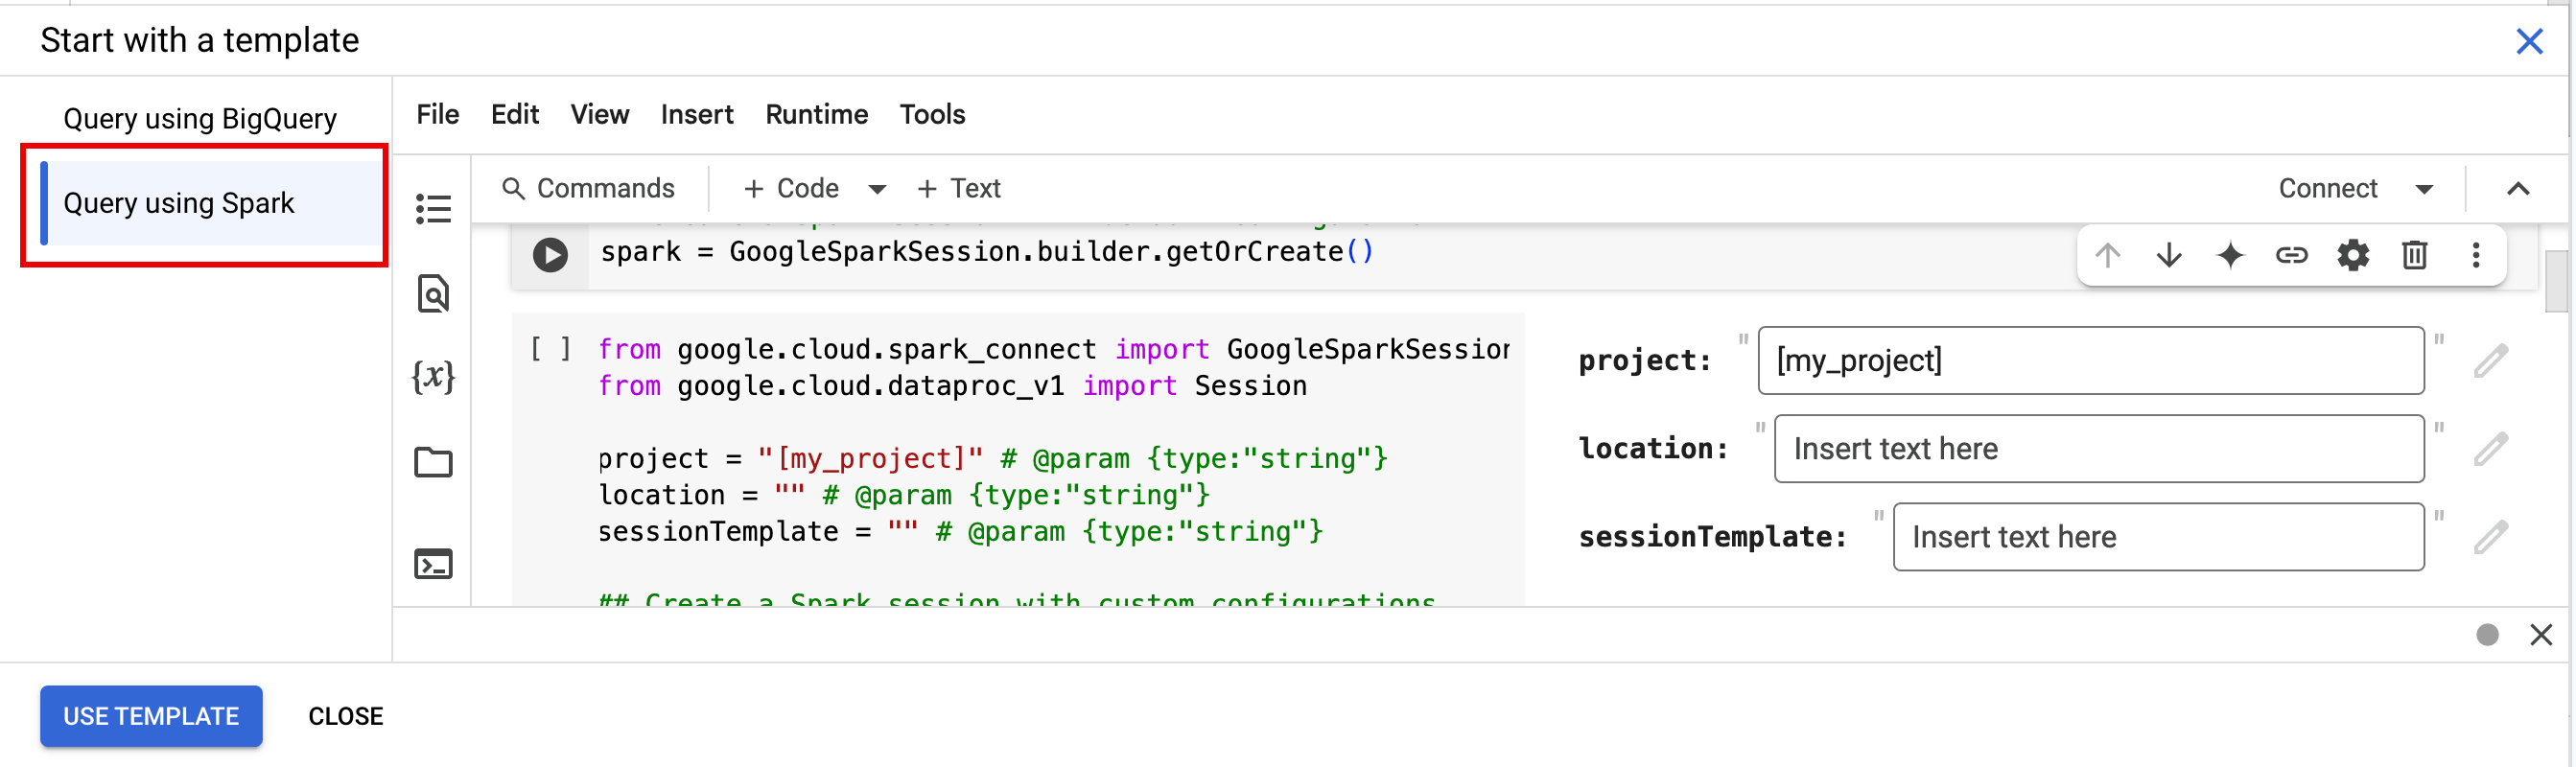This screenshot has height=767, width=2576.
Task: Open cell settings gear icon
Action: pos(2352,255)
